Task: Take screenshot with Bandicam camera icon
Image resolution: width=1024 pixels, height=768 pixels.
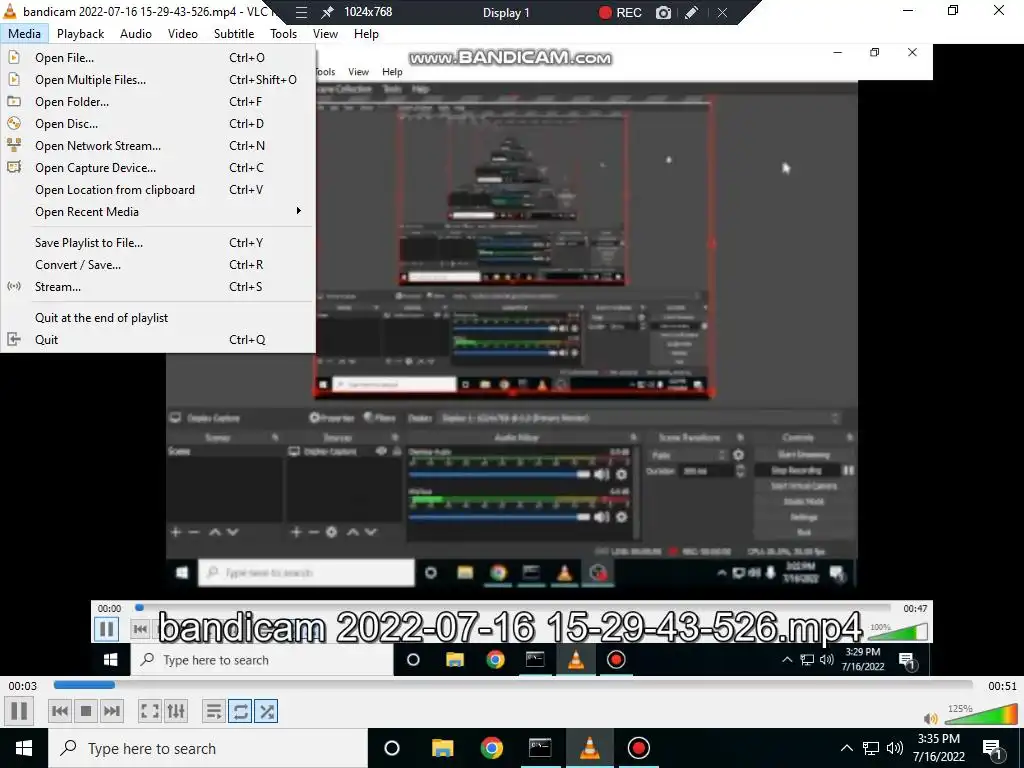Action: click(664, 12)
